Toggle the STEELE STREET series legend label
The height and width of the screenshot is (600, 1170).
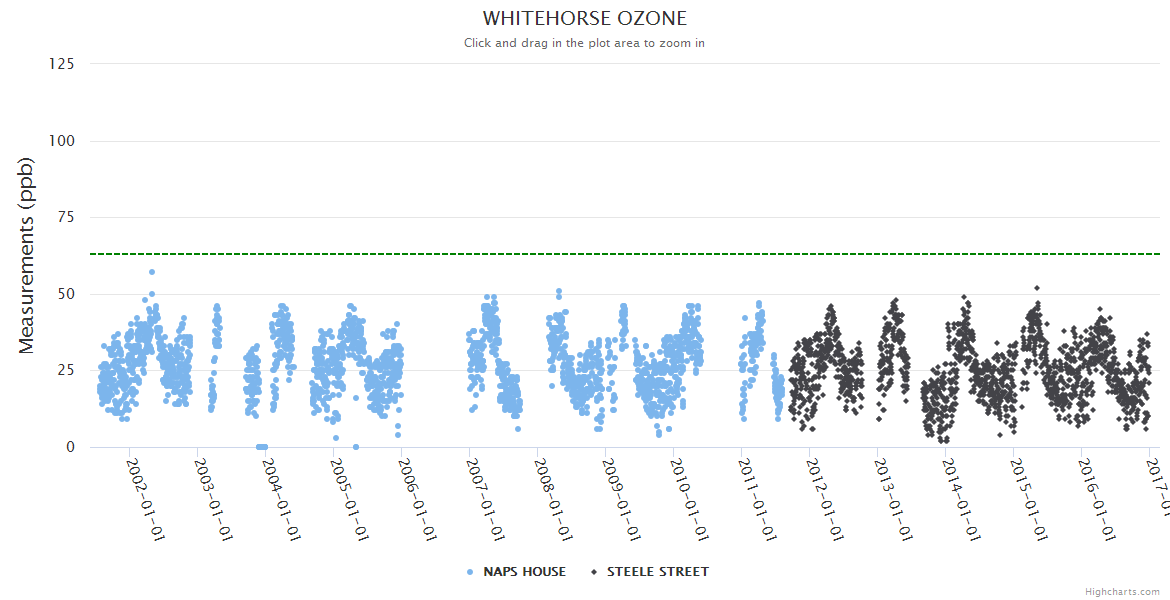pyautogui.click(x=657, y=572)
